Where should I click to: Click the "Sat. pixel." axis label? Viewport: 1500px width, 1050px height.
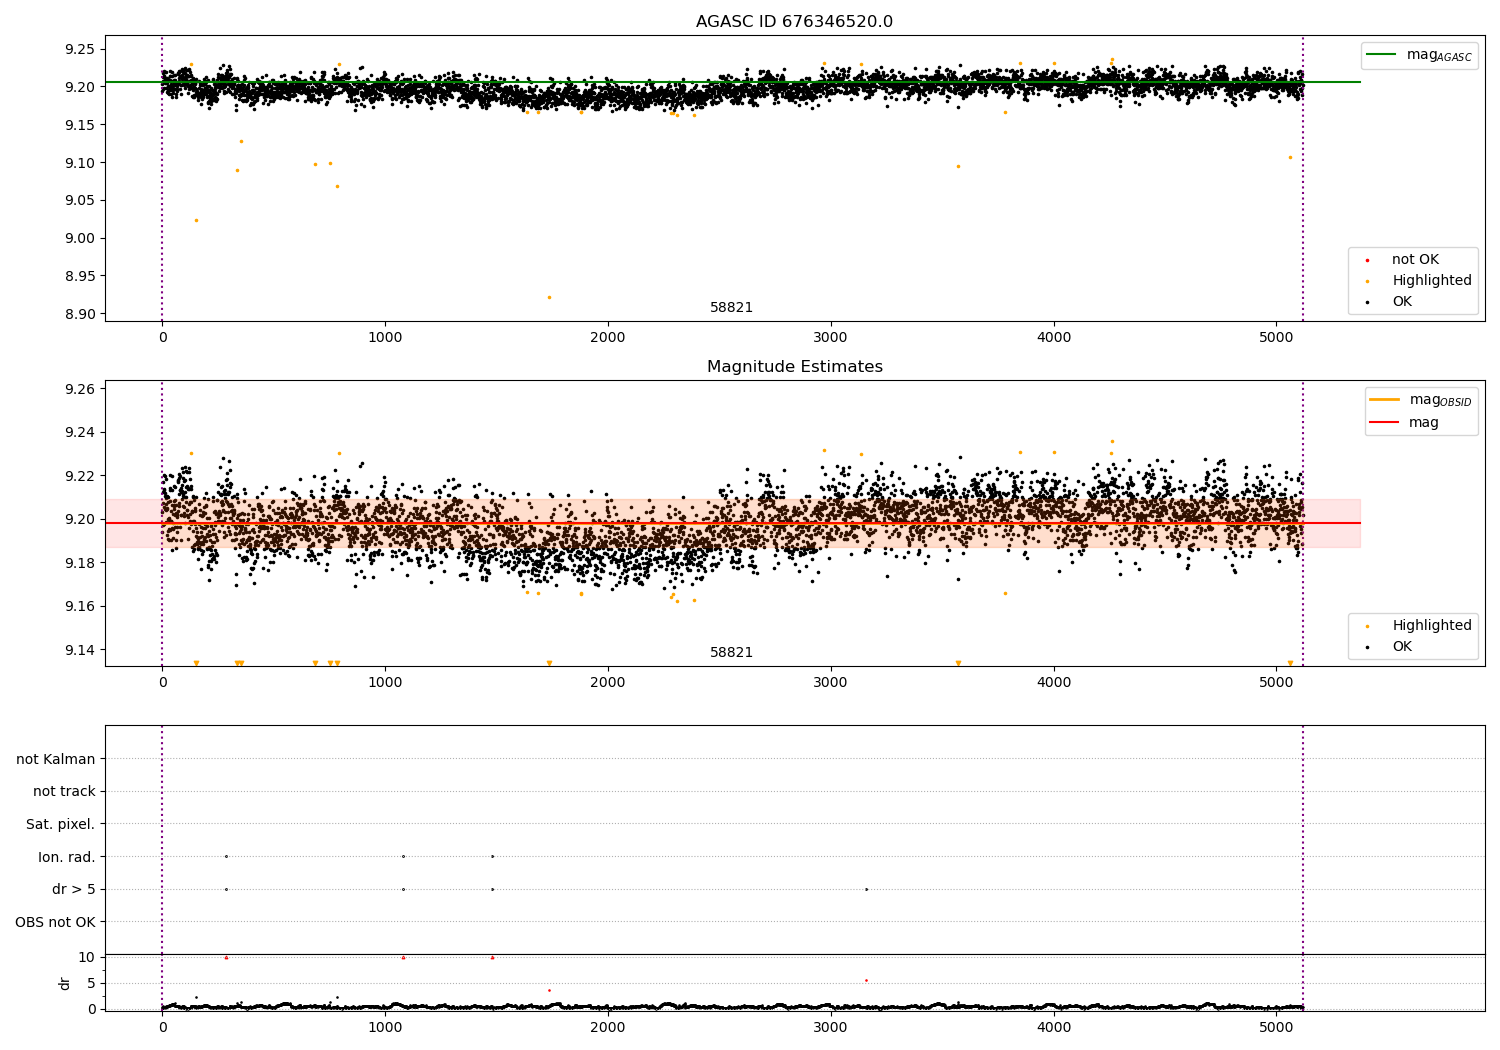point(61,824)
